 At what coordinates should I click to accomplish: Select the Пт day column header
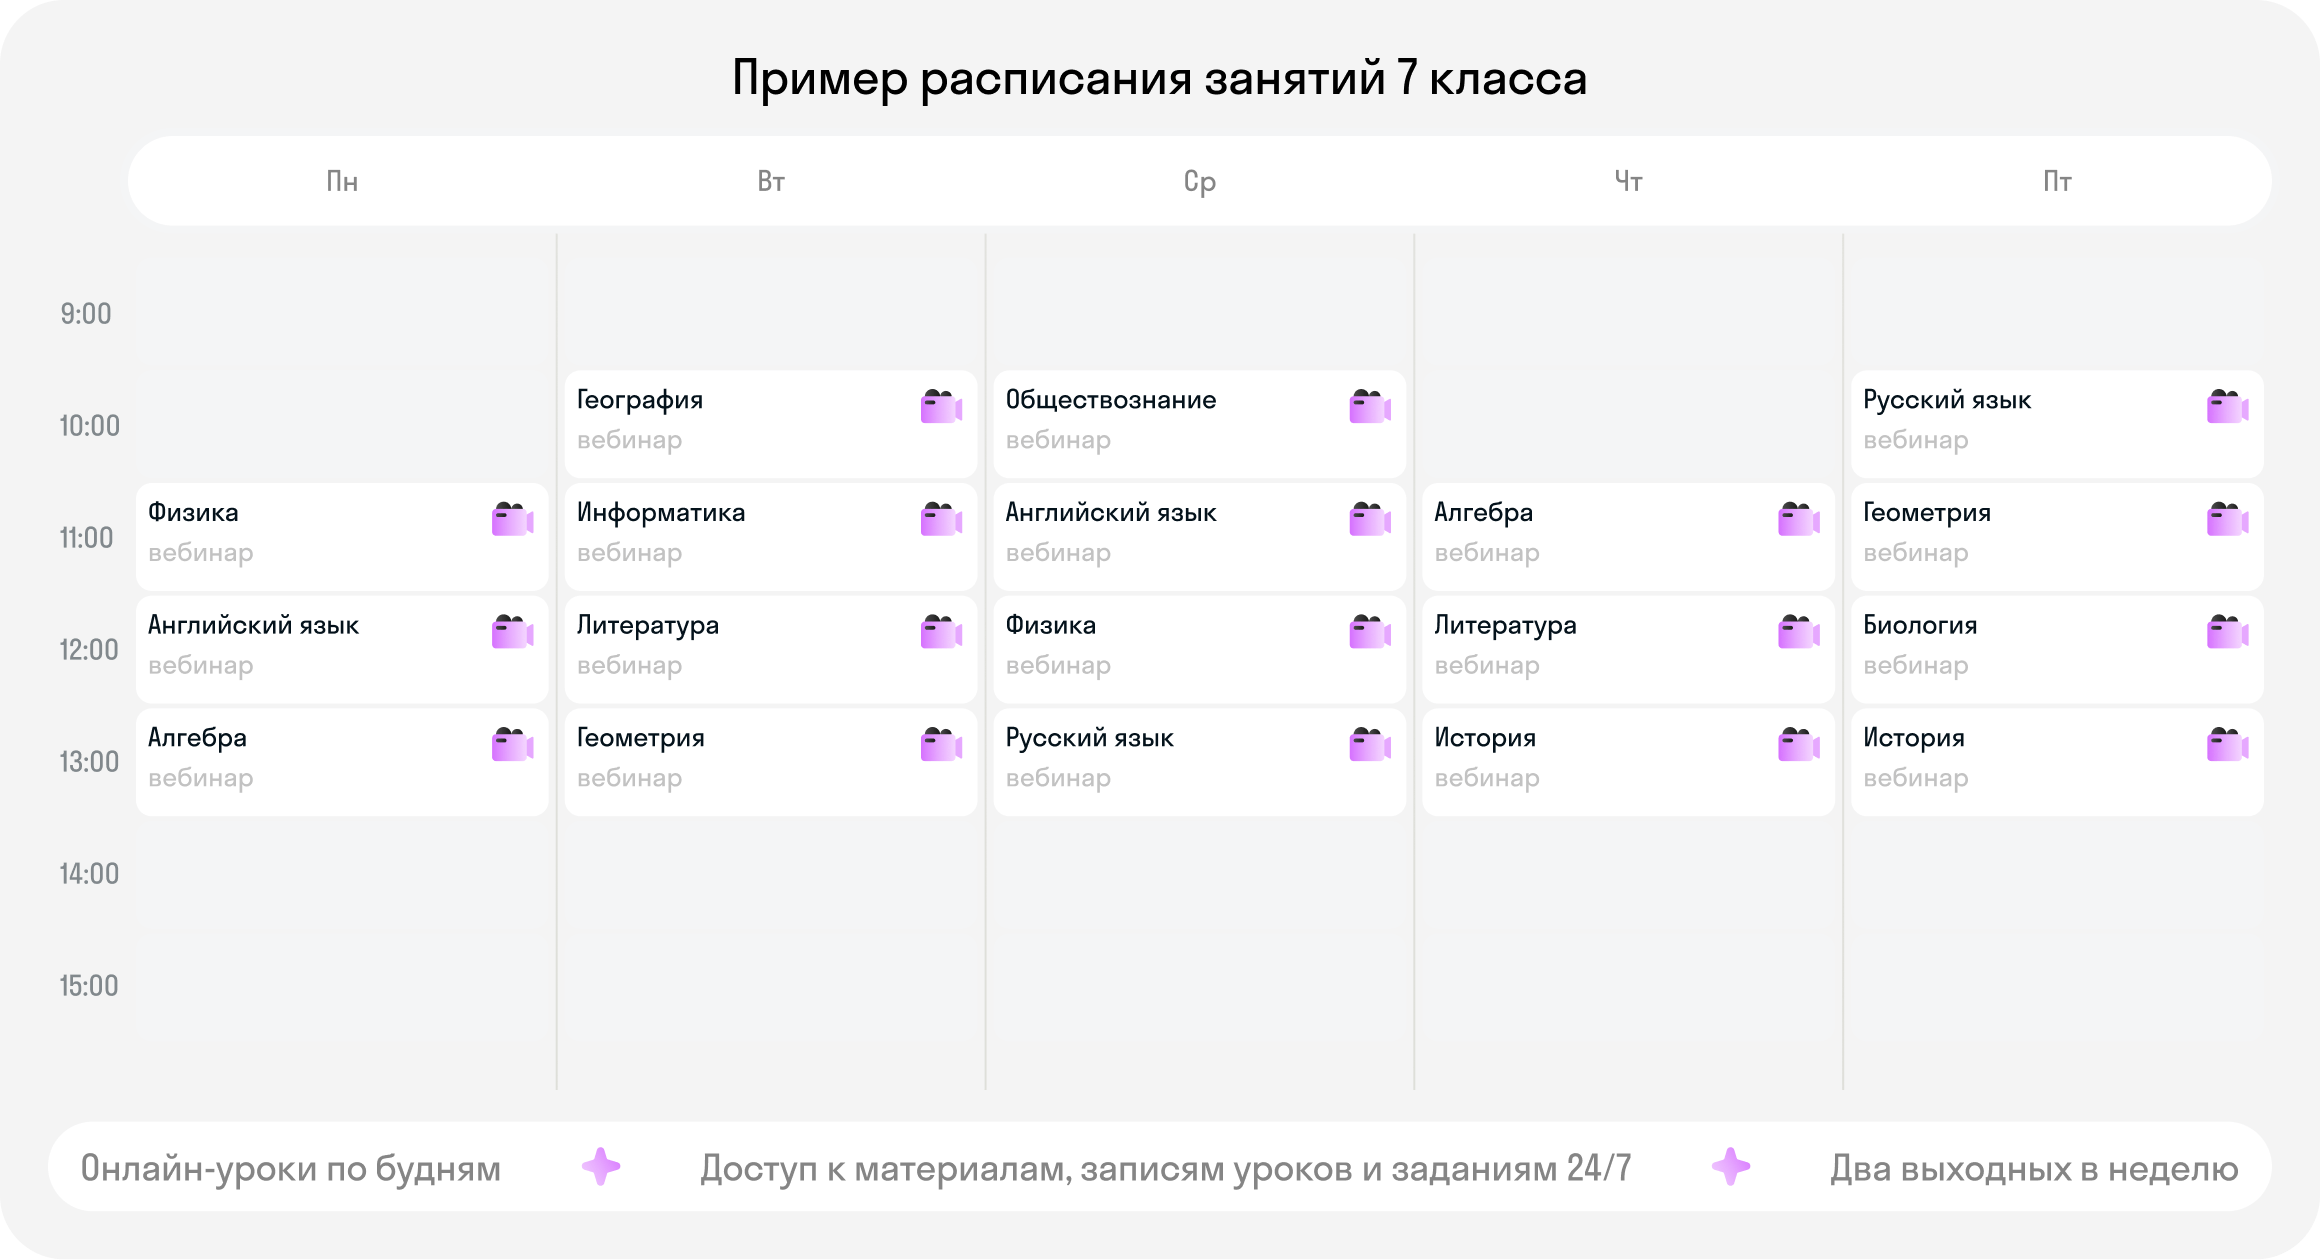(x=2057, y=182)
